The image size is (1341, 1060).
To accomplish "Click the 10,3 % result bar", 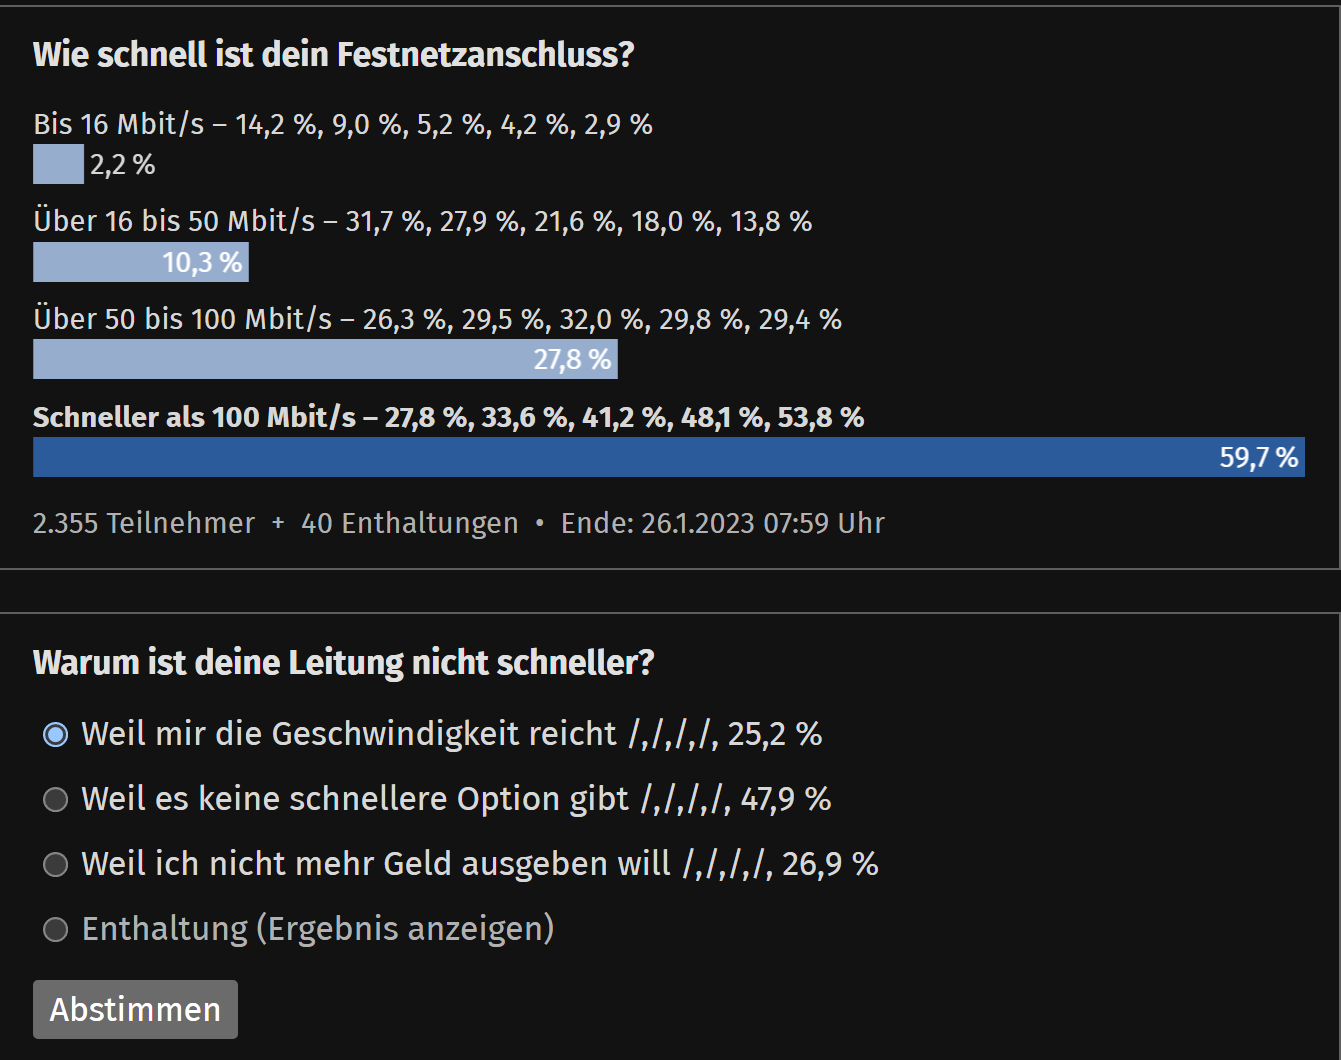I will click(x=141, y=262).
